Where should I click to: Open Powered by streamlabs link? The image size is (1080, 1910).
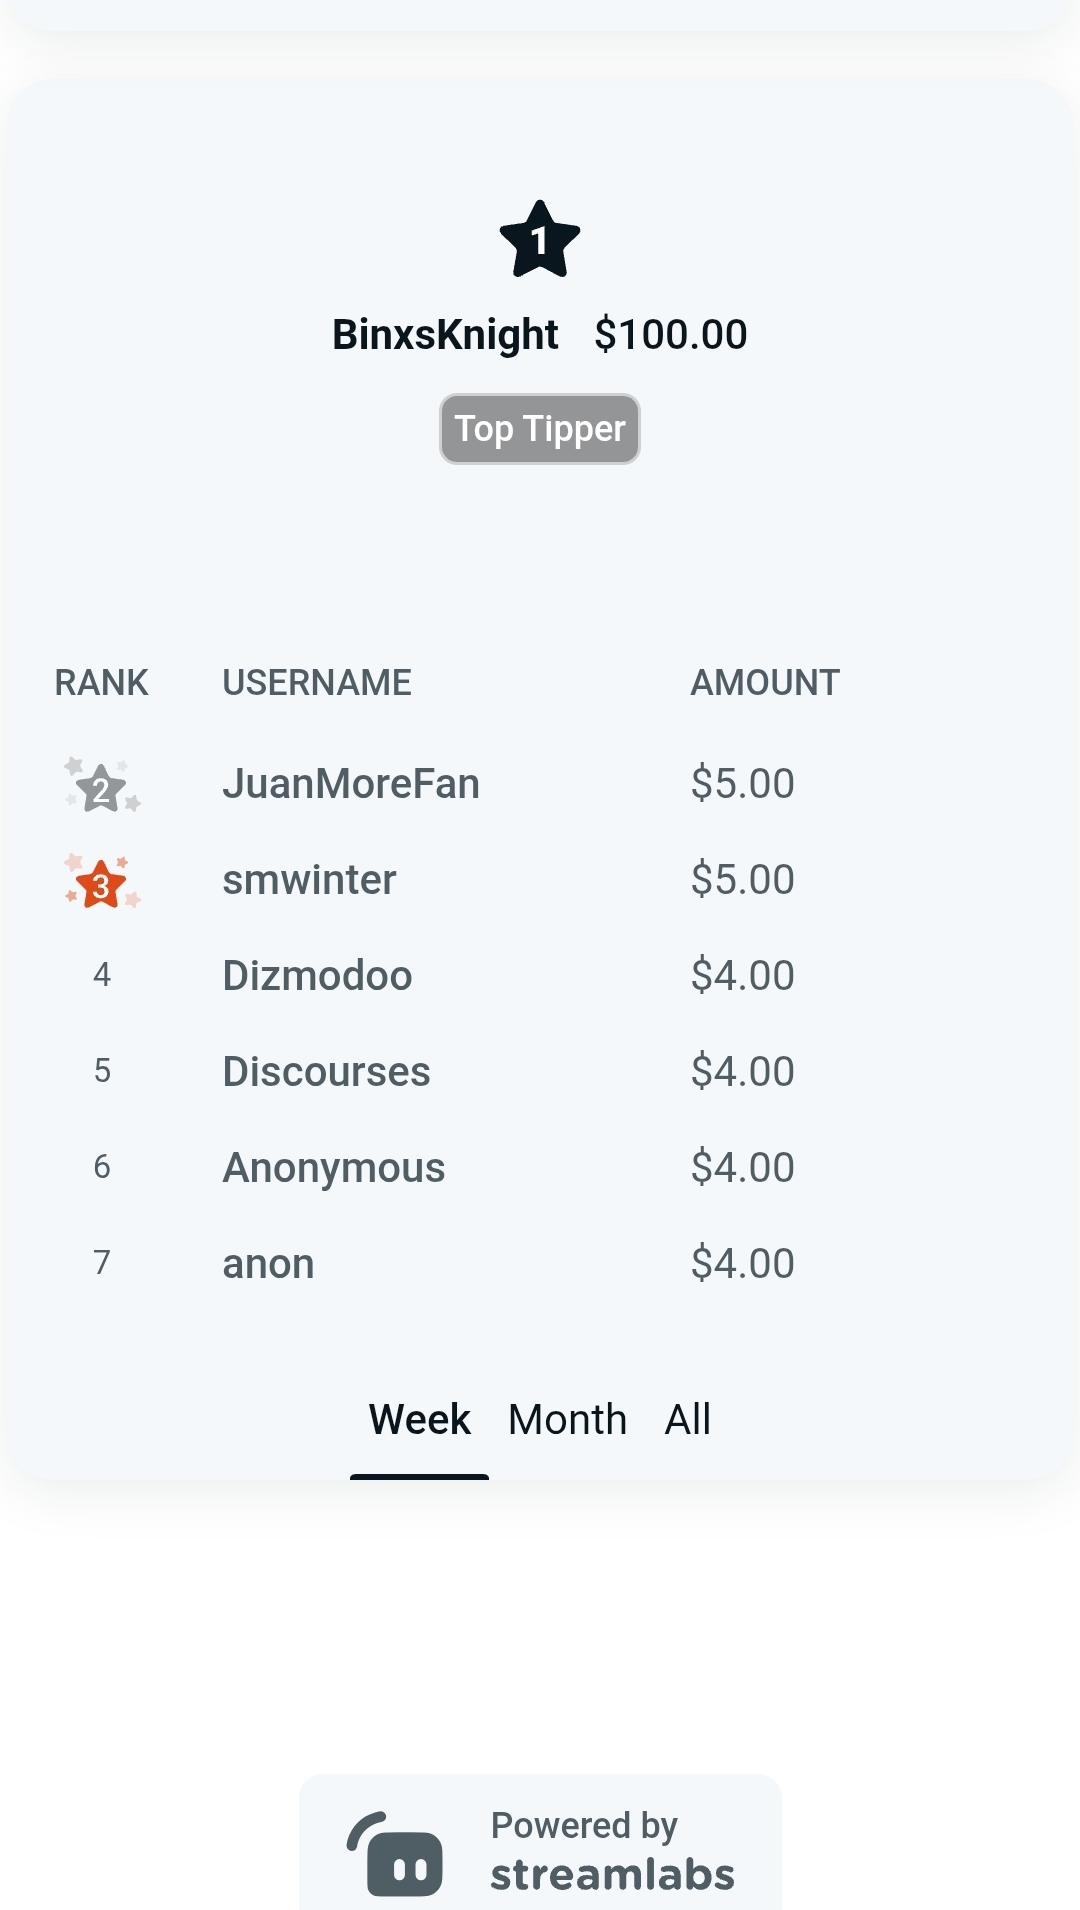point(540,1845)
